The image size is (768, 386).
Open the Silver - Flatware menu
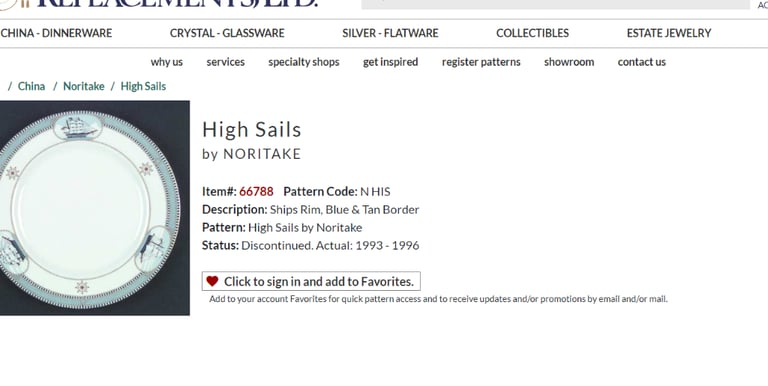pyautogui.click(x=390, y=33)
